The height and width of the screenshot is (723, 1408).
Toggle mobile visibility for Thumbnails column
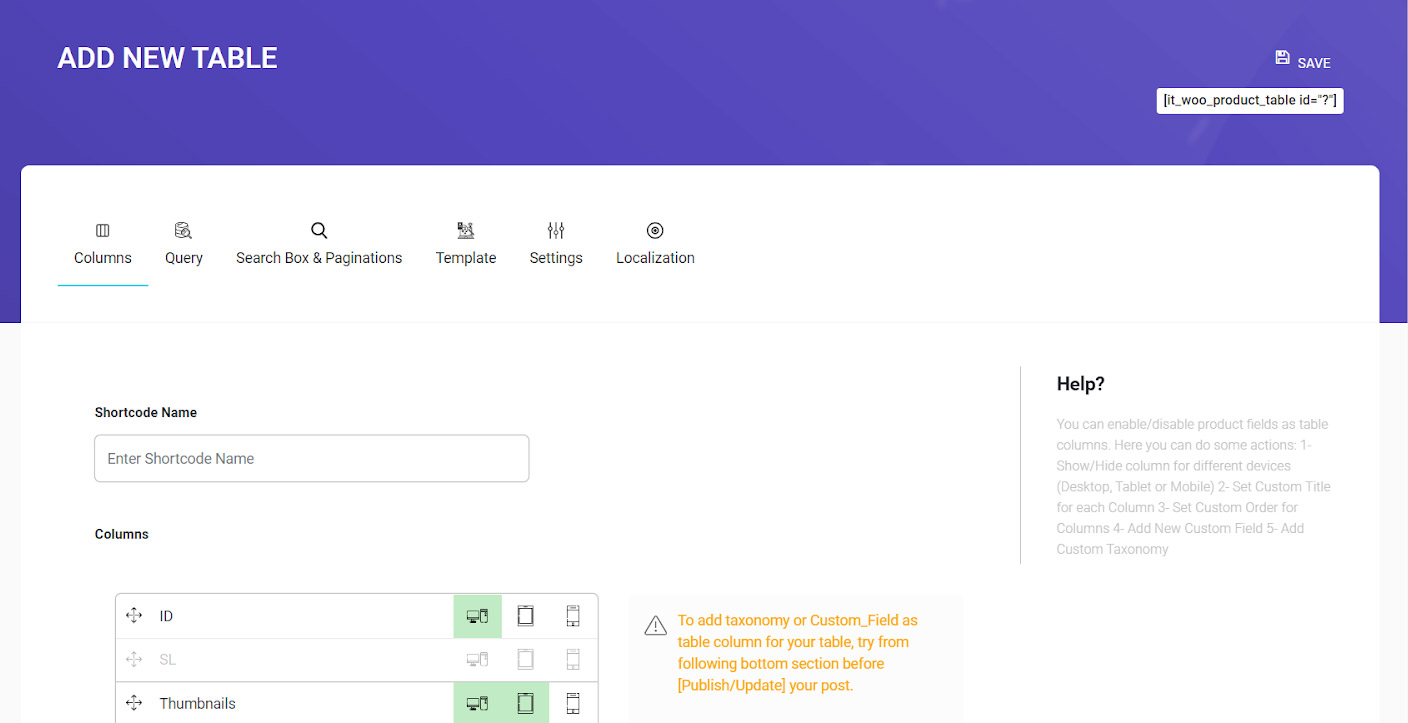573,703
